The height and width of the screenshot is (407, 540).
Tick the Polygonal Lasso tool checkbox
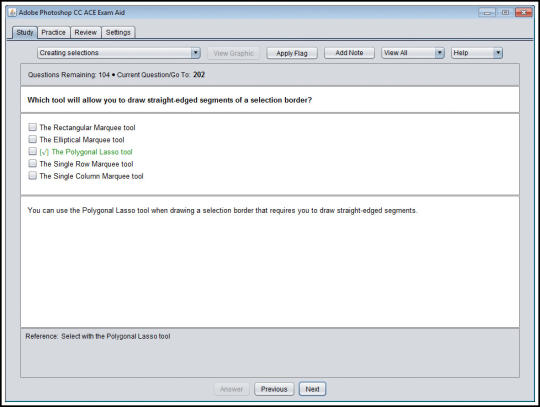pyautogui.click(x=32, y=151)
